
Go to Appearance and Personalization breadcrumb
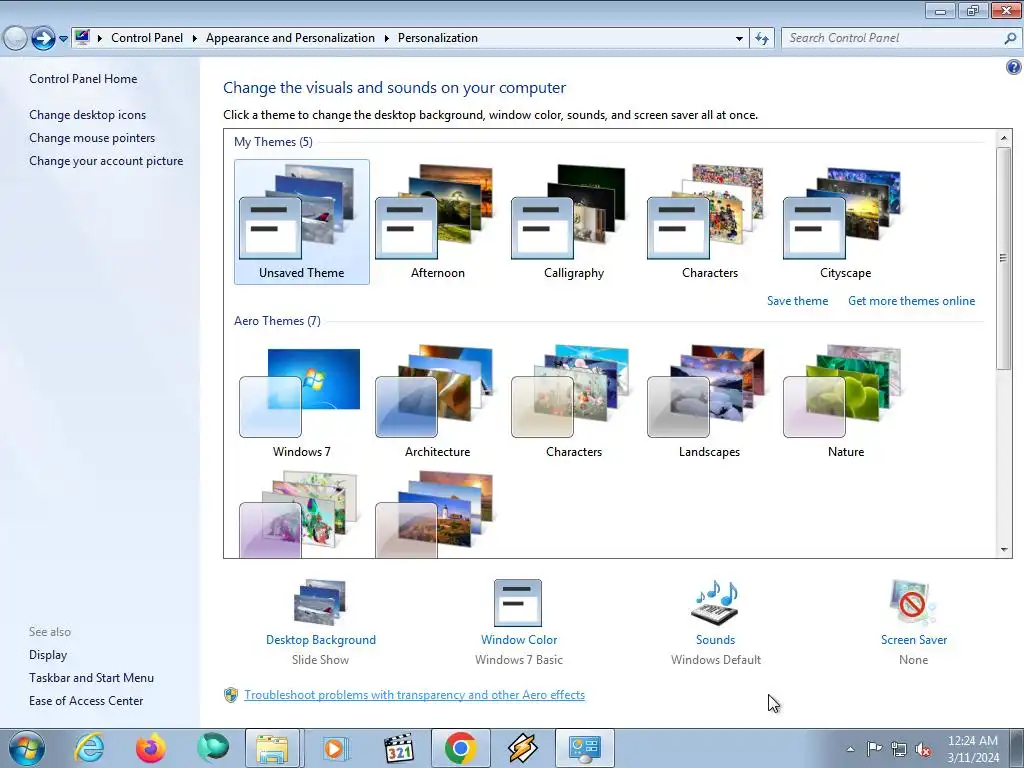290,38
